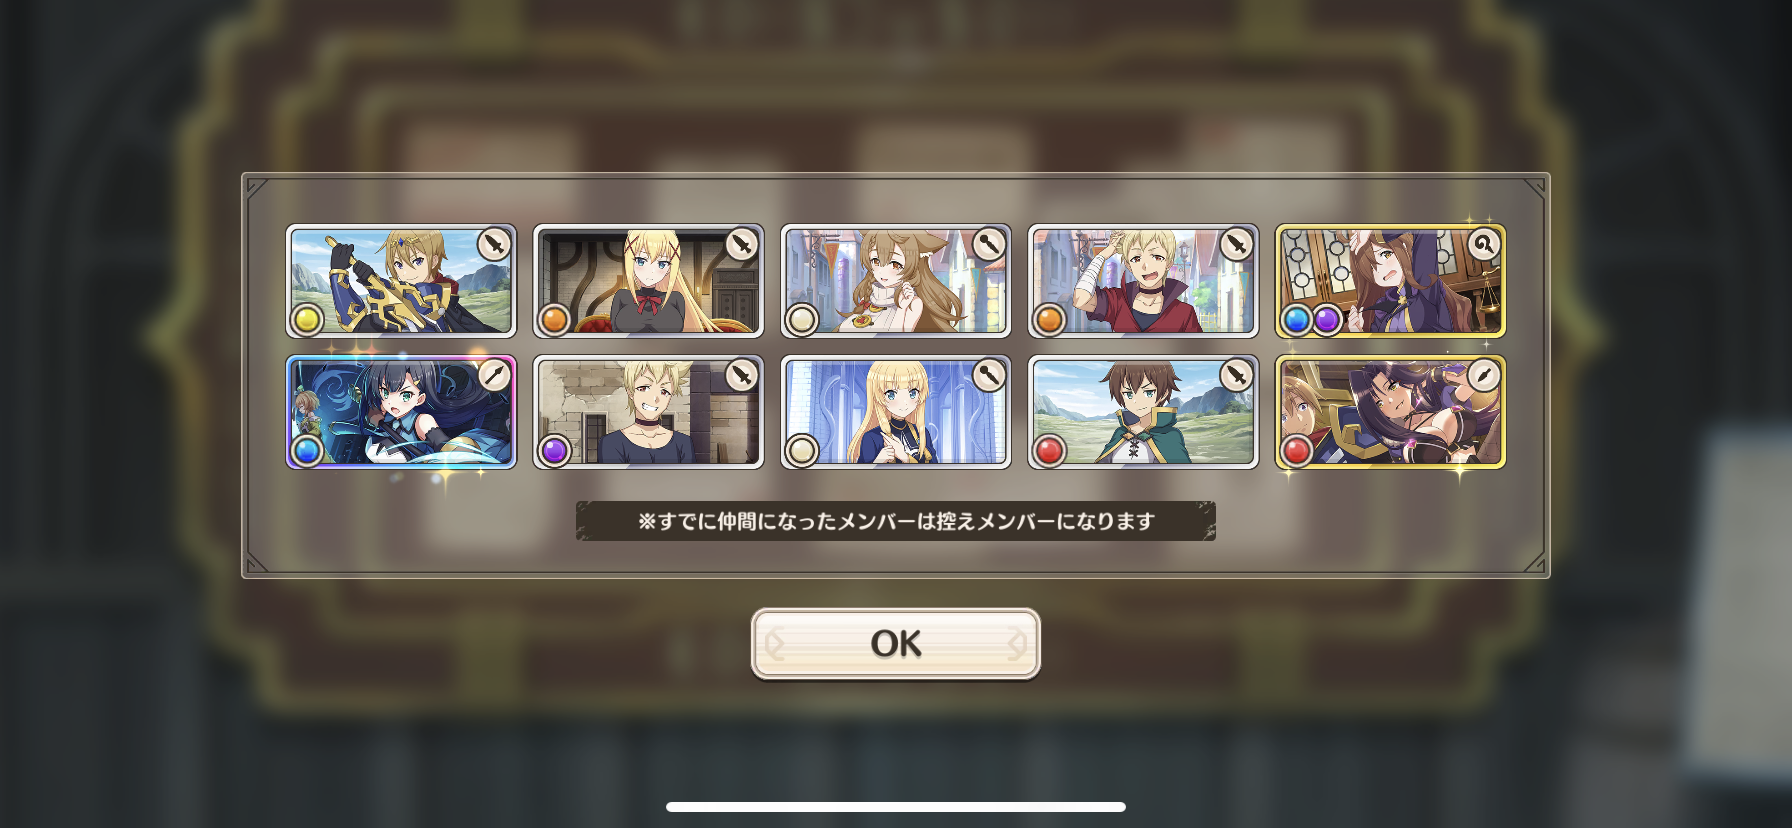Click the weapon type icon on knight card
This screenshot has width=1792, height=828.
[x=494, y=244]
